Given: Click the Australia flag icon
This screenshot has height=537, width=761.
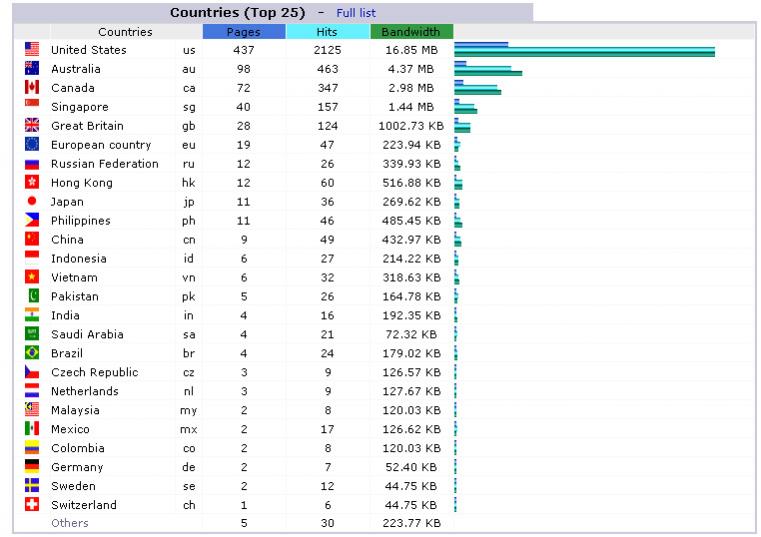Looking at the screenshot, I should (x=32, y=68).
